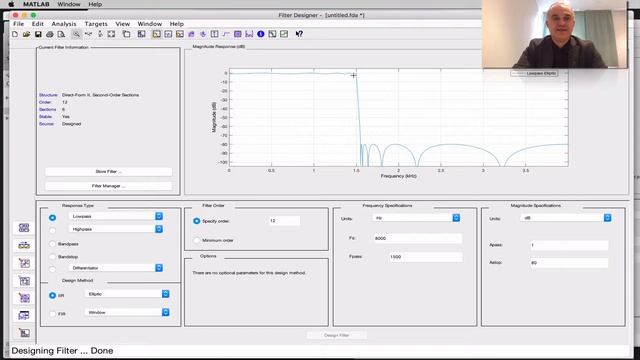Show Group Delay Response icon
The width and height of the screenshot is (640, 360).
[191, 34]
